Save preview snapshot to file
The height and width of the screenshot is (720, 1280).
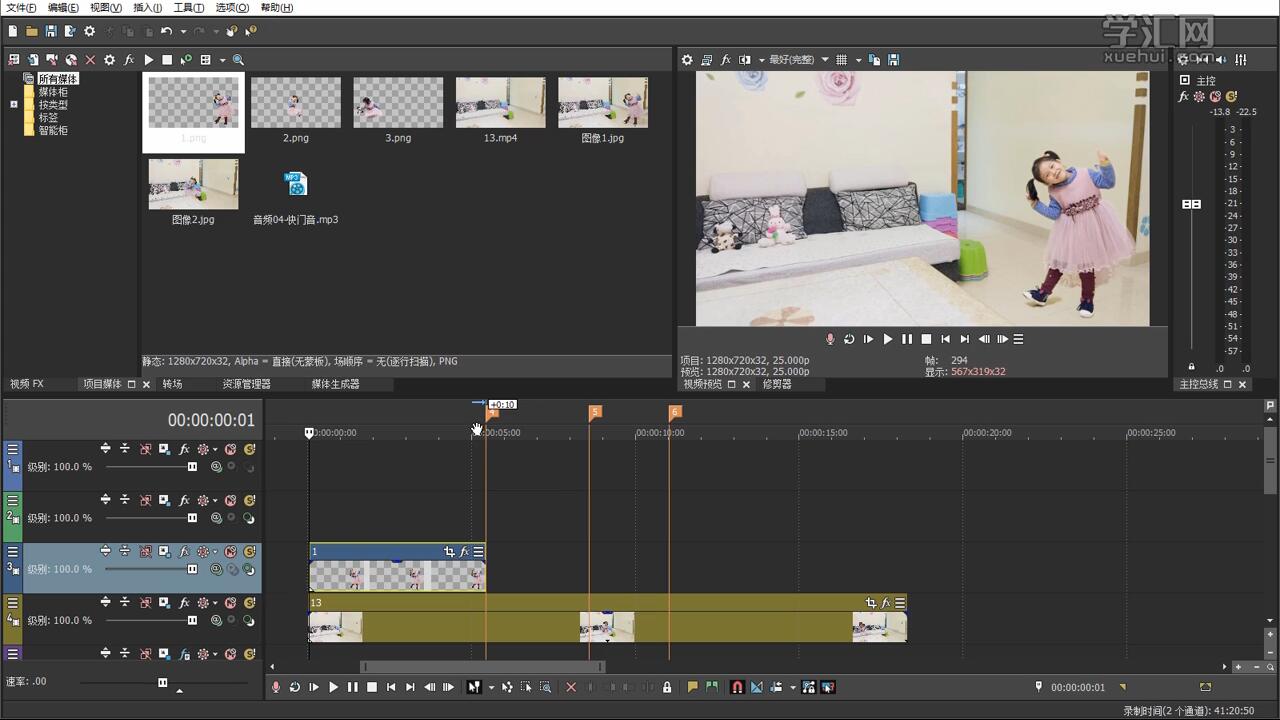pyautogui.click(x=893, y=60)
